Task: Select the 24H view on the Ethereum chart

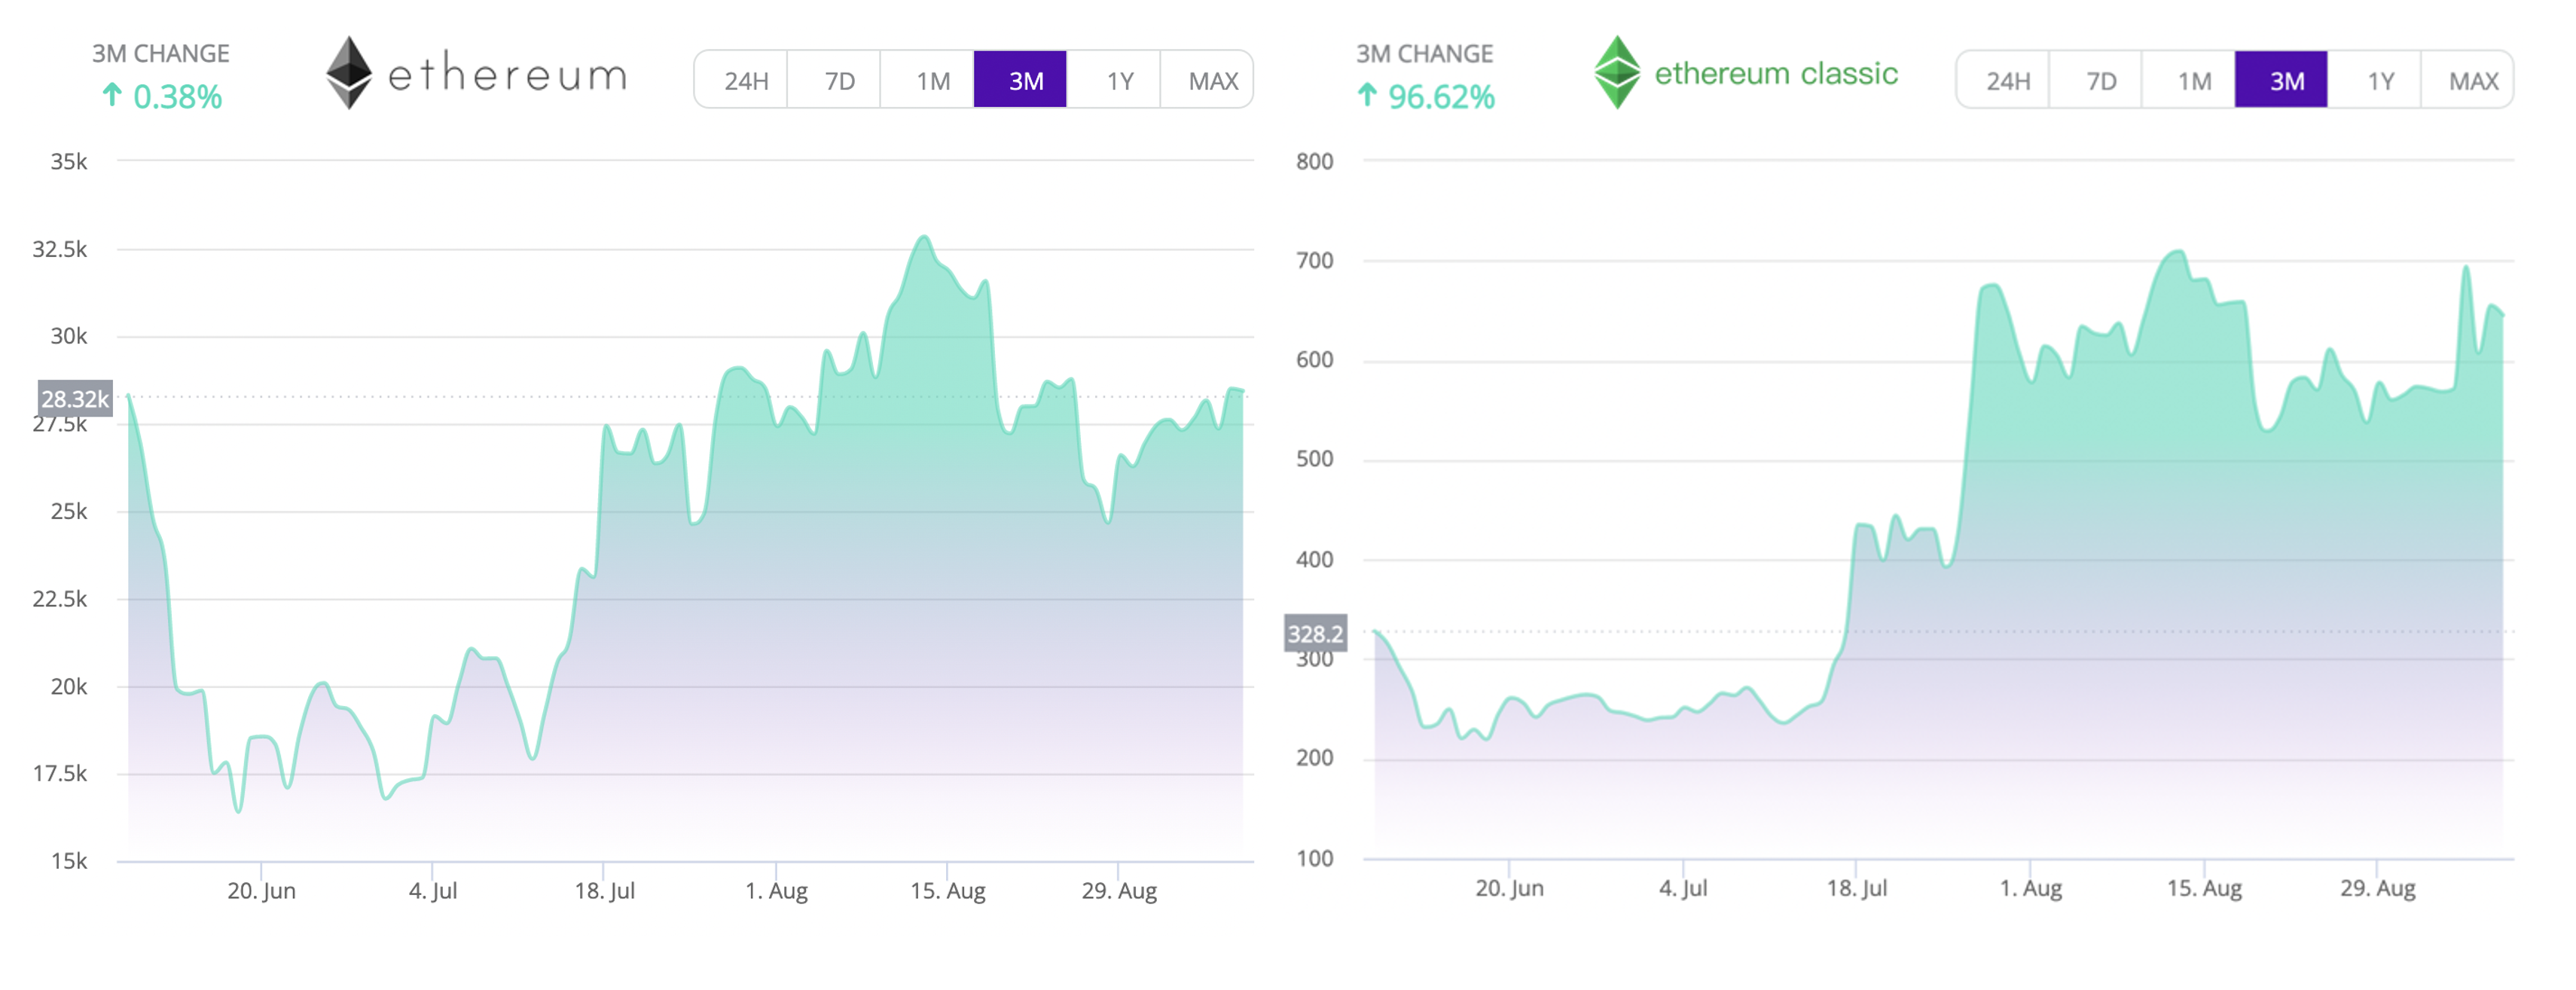Action: pos(745,80)
